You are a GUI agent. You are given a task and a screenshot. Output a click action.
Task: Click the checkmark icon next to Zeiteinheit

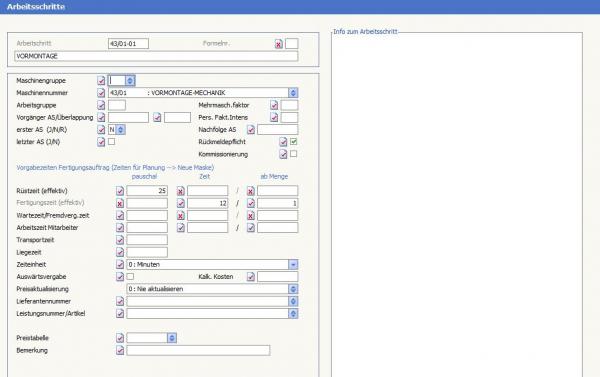tap(120, 264)
